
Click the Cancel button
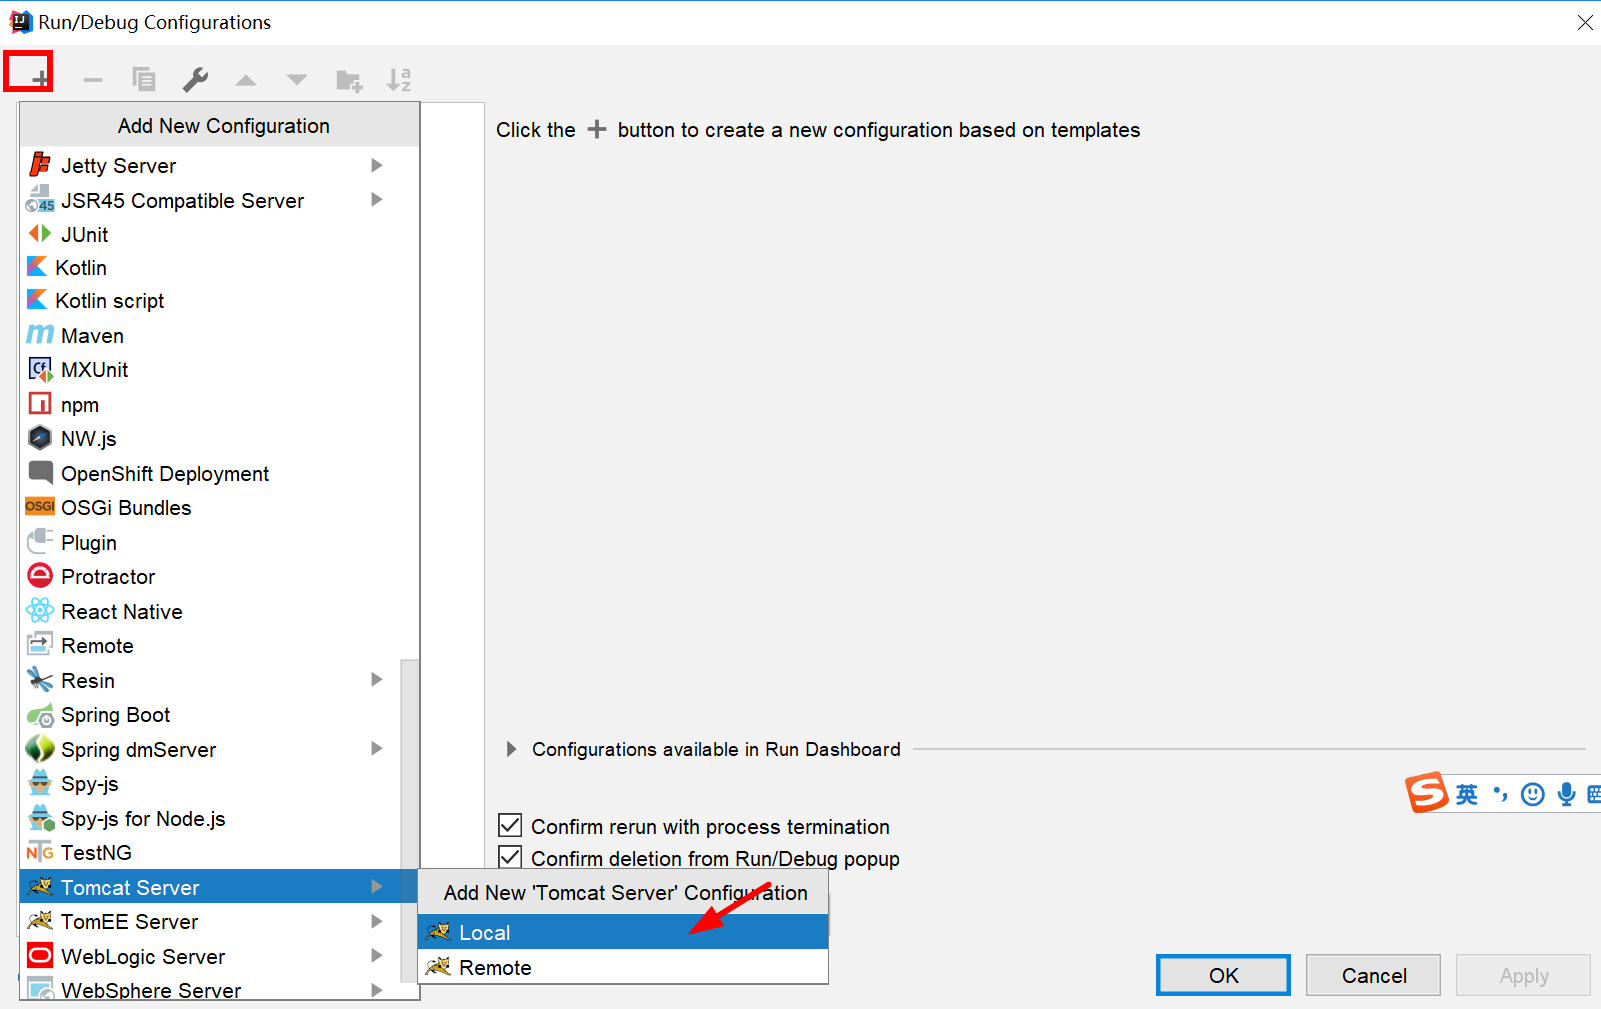pos(1373,975)
